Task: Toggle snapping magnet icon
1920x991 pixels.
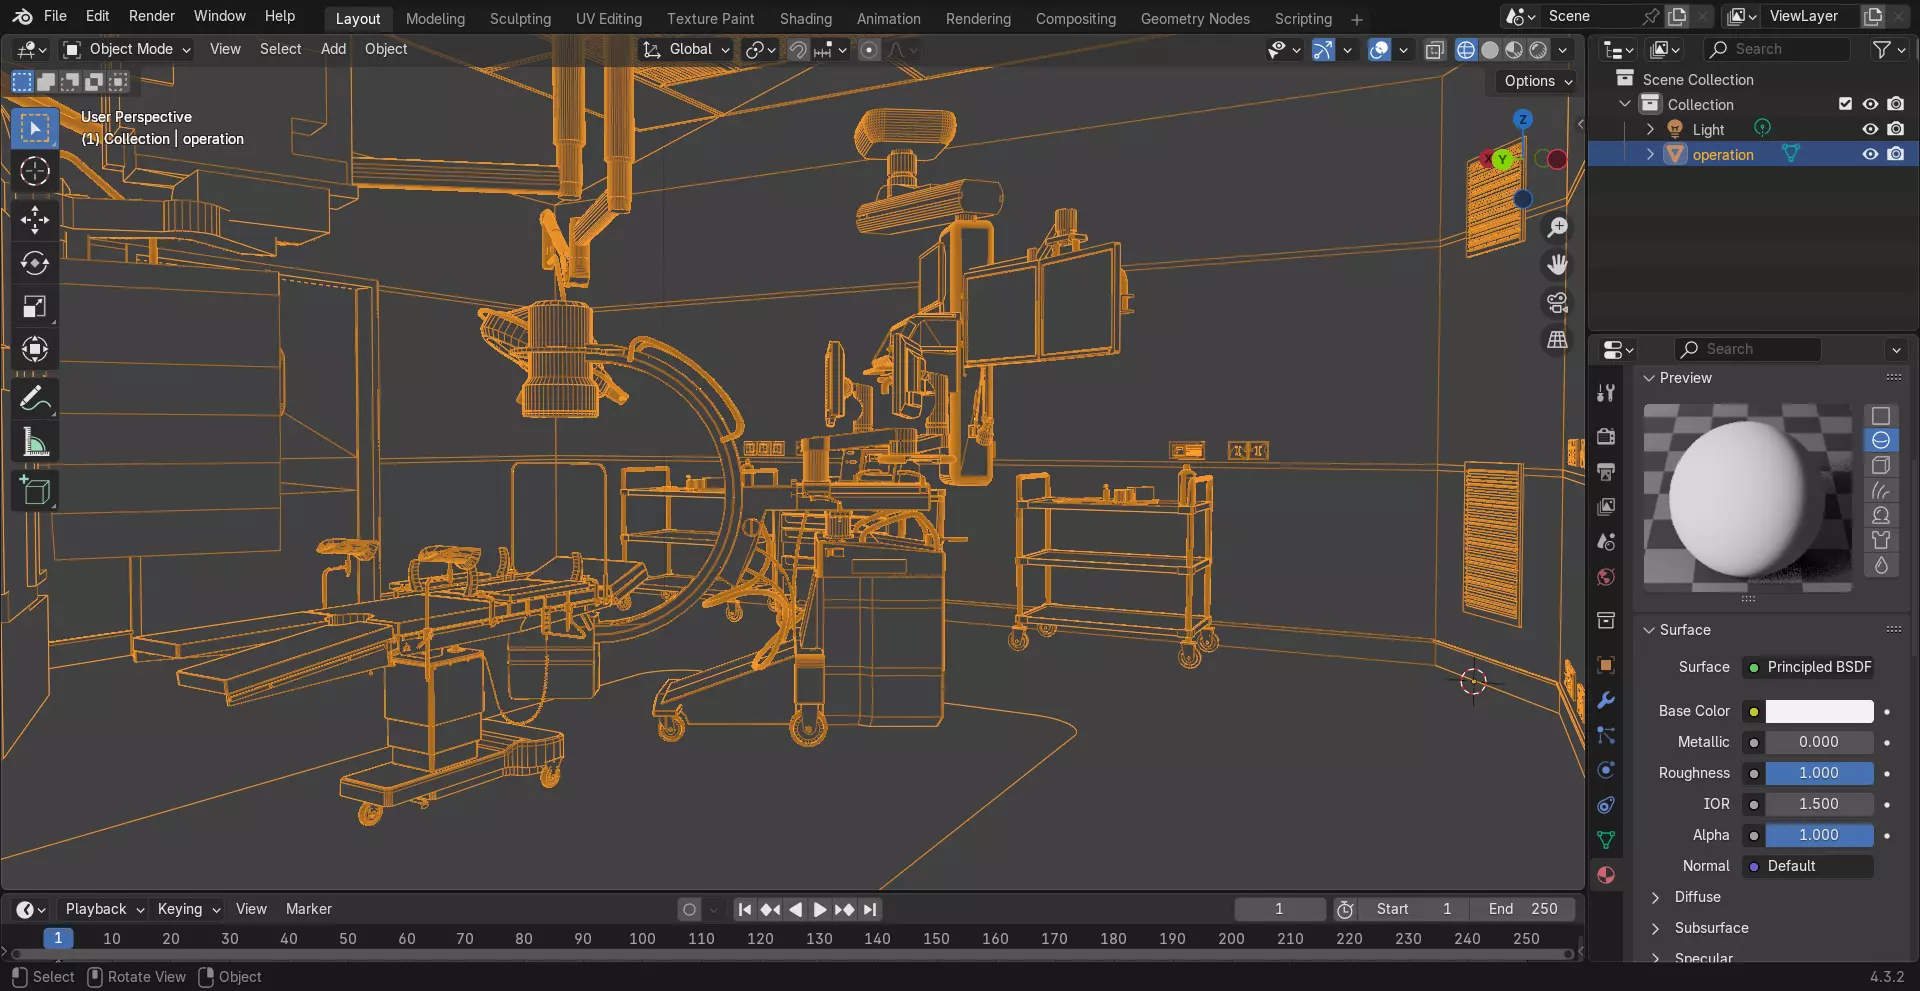Action: (x=797, y=50)
